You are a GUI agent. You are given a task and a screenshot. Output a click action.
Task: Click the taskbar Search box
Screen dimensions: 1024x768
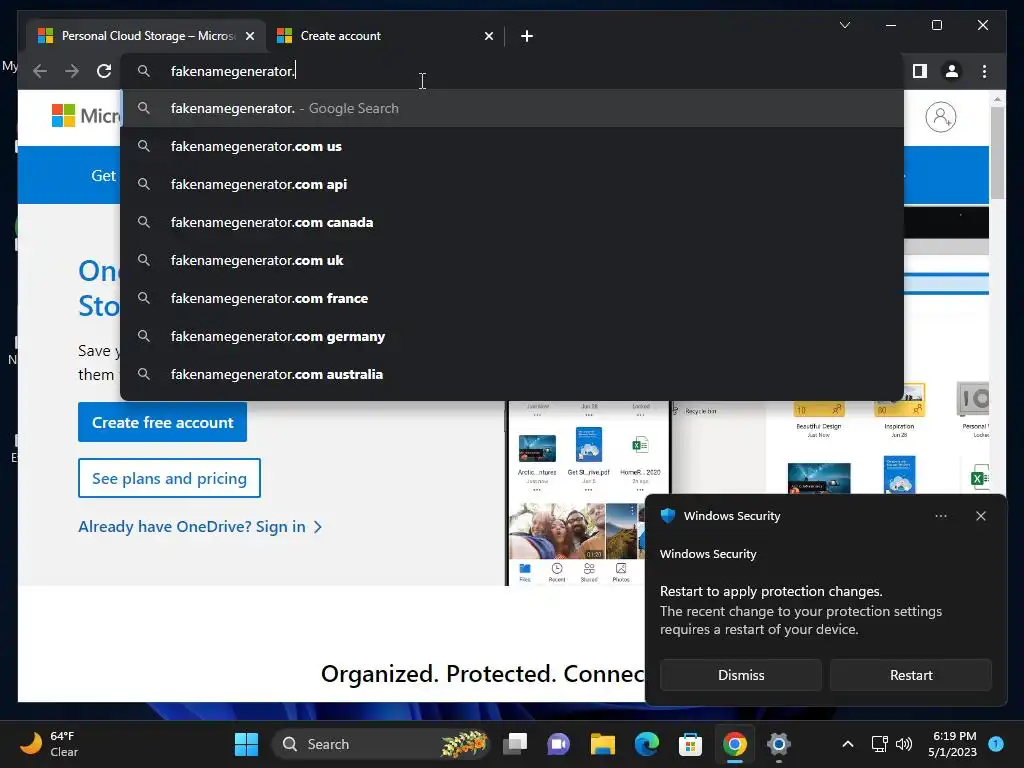pyautogui.click(x=381, y=744)
